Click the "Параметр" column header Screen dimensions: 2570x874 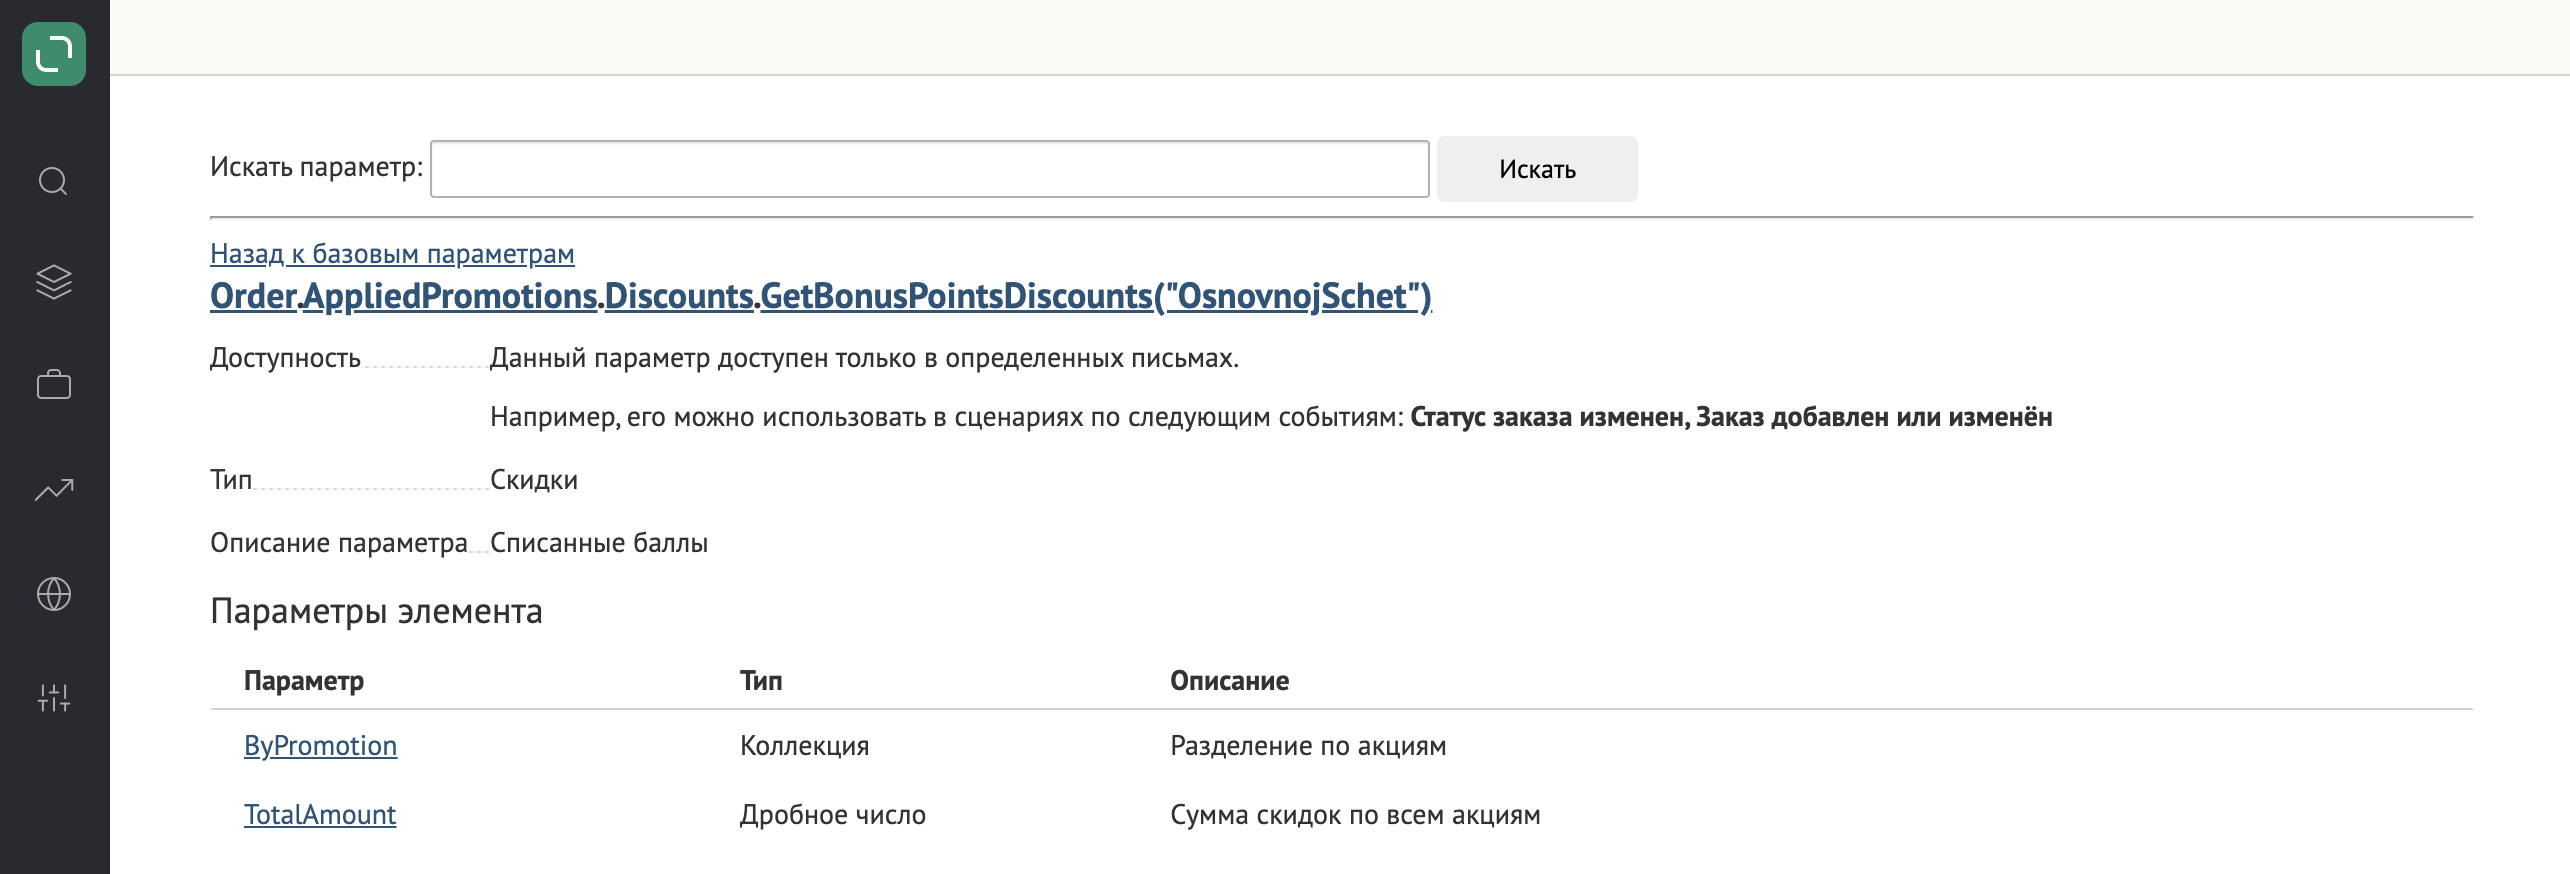click(x=304, y=681)
